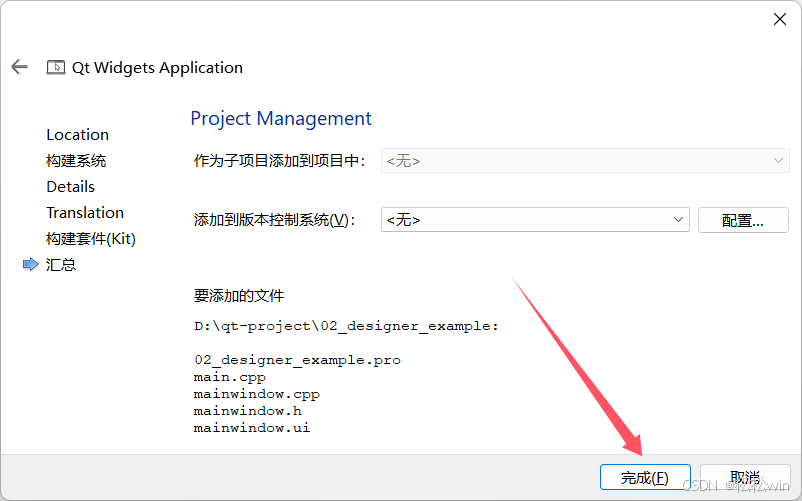Click the mainwindow.cpp file name
Screen dimensions: 802x501
tap(257, 394)
